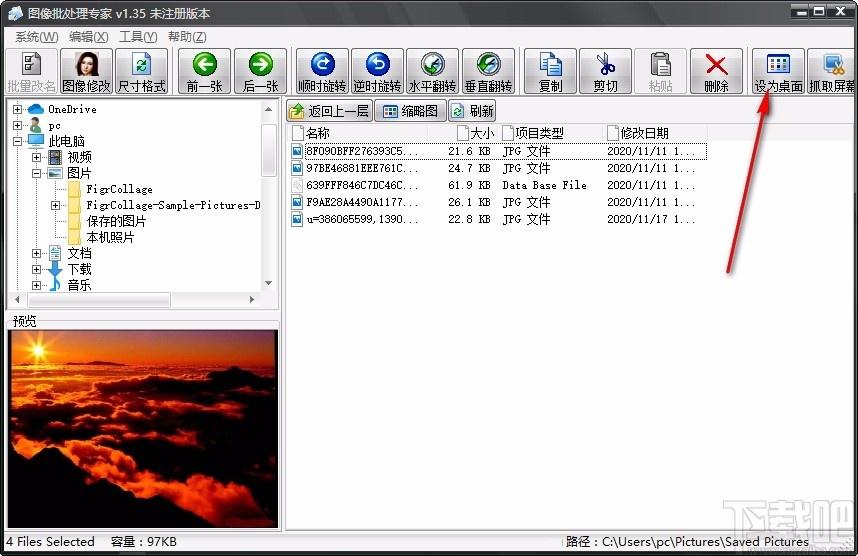The height and width of the screenshot is (556, 858).
Task: Expand the 下载 tree node
Action: (x=36, y=269)
